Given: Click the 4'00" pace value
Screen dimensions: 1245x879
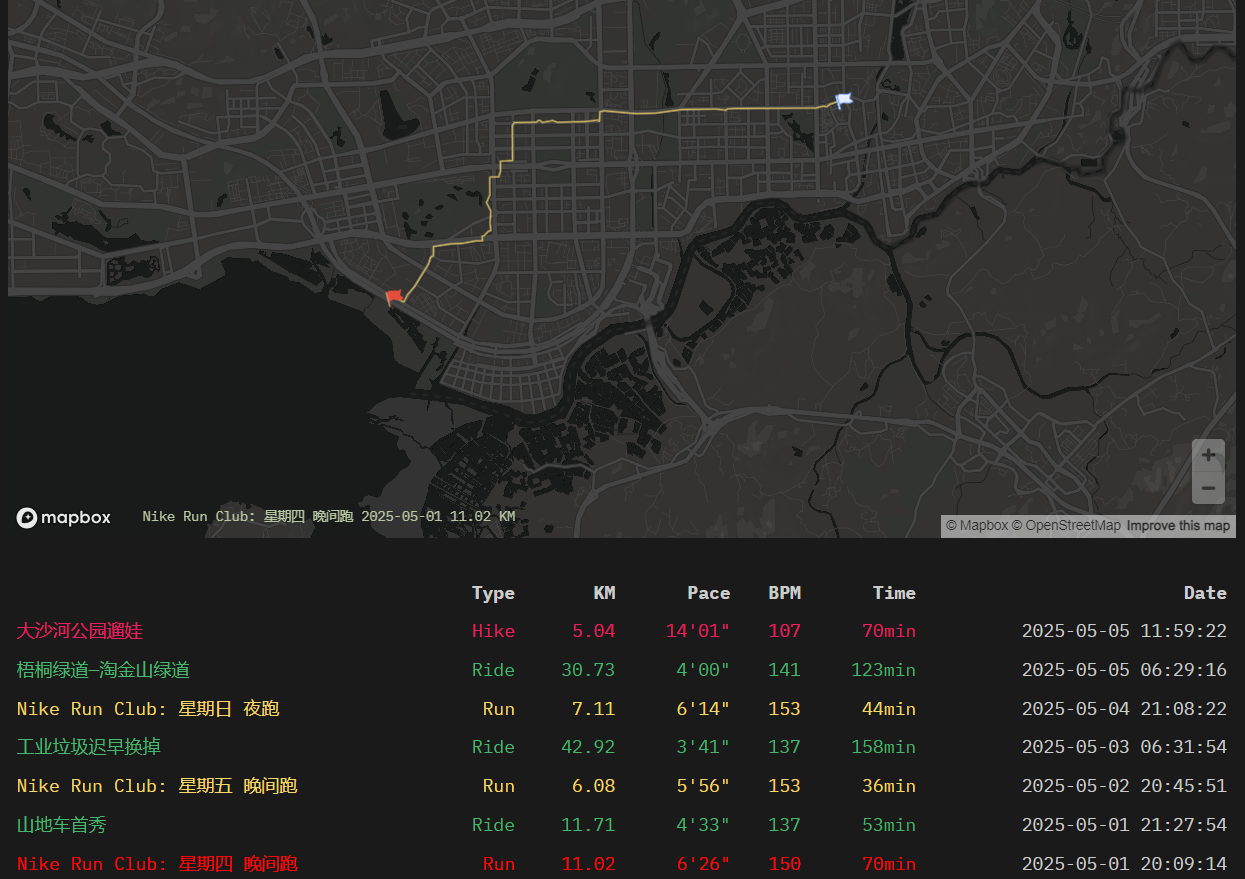Looking at the screenshot, I should (703, 670).
